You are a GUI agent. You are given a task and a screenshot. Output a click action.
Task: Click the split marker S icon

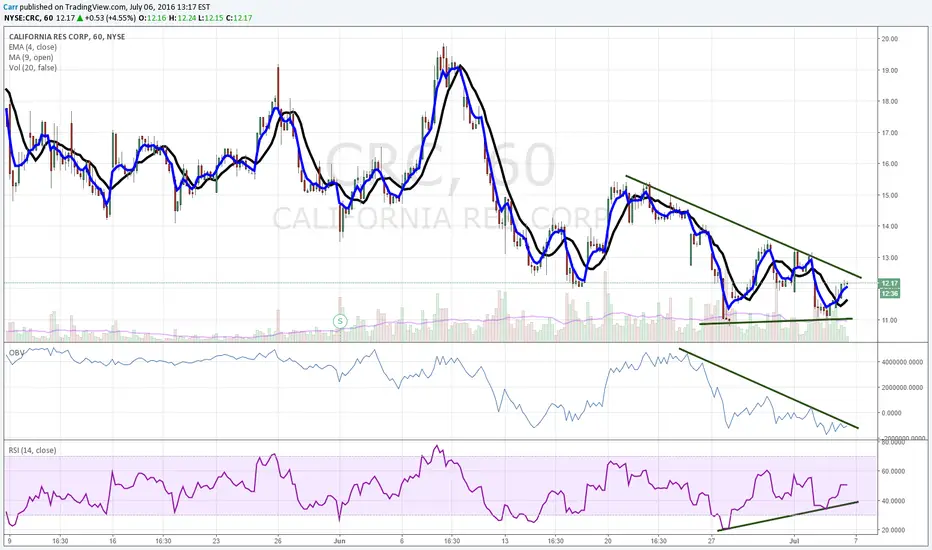tap(340, 321)
